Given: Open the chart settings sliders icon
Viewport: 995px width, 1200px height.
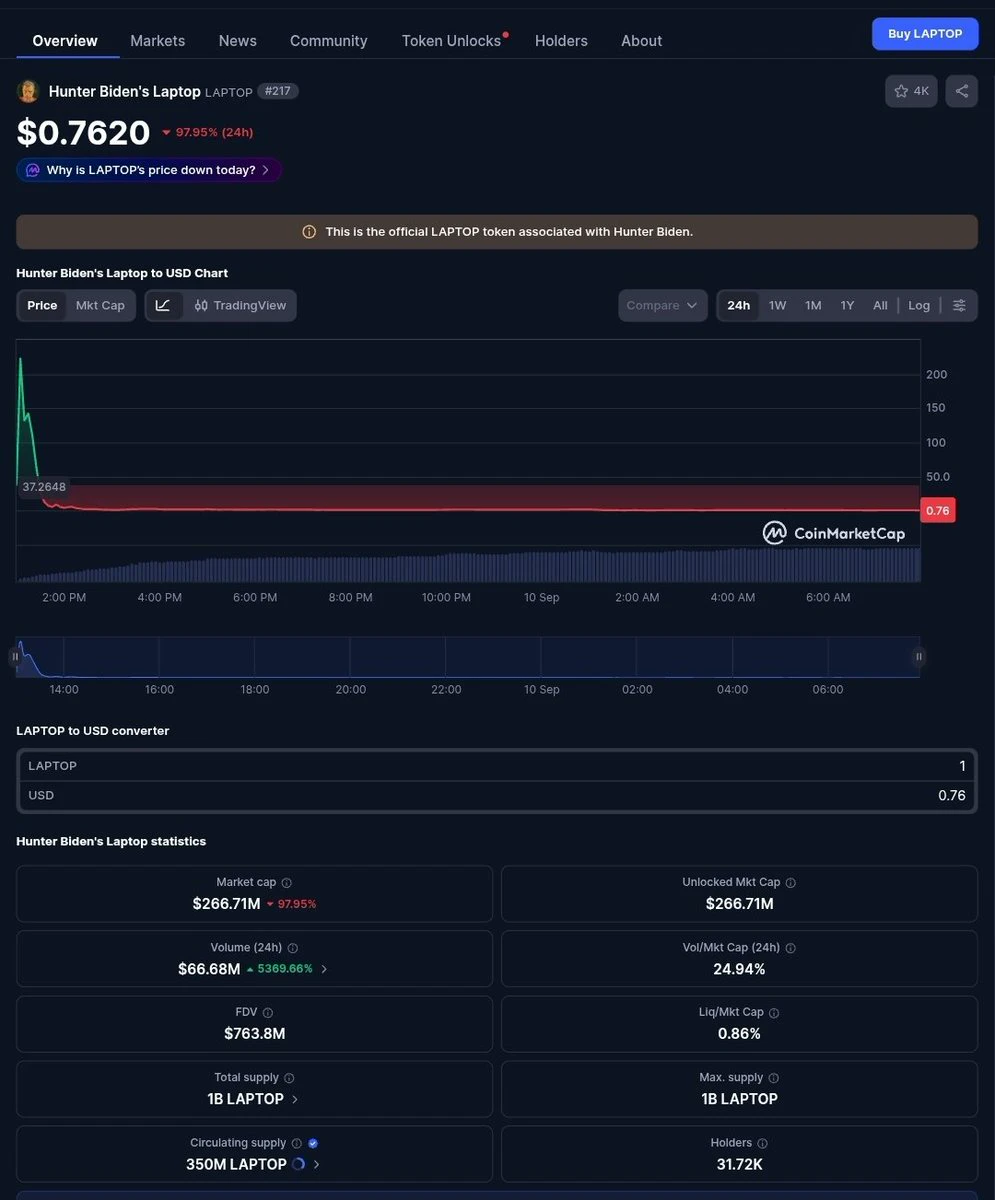Looking at the screenshot, I should pos(959,305).
